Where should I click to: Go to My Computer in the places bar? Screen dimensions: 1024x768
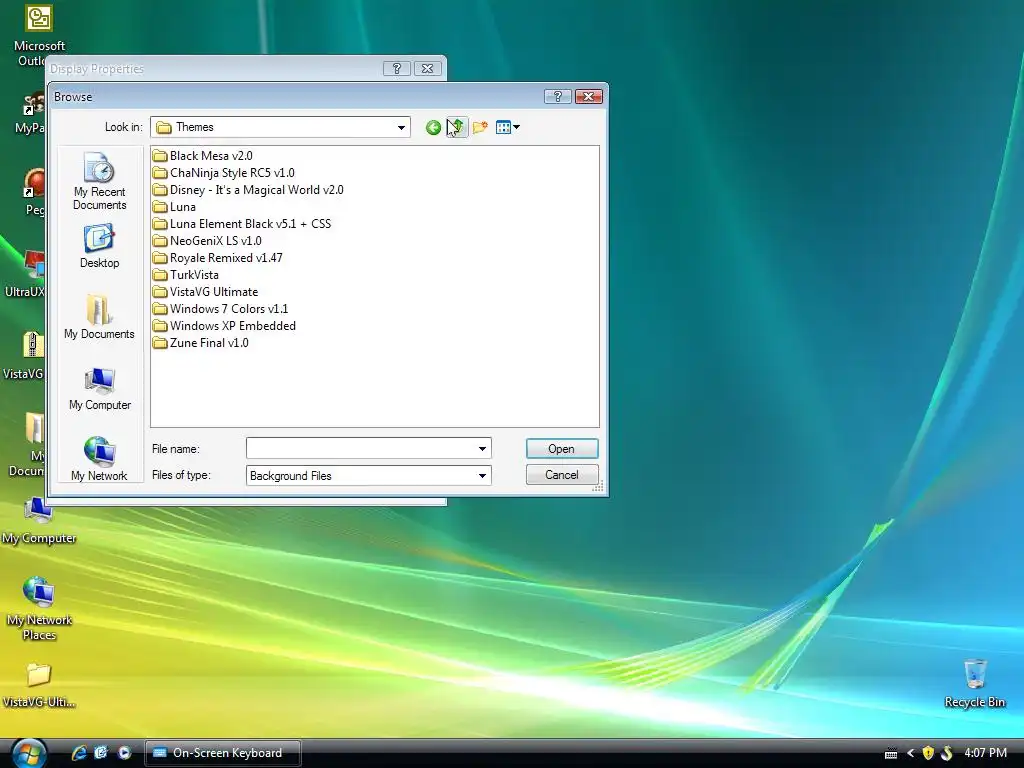point(99,389)
